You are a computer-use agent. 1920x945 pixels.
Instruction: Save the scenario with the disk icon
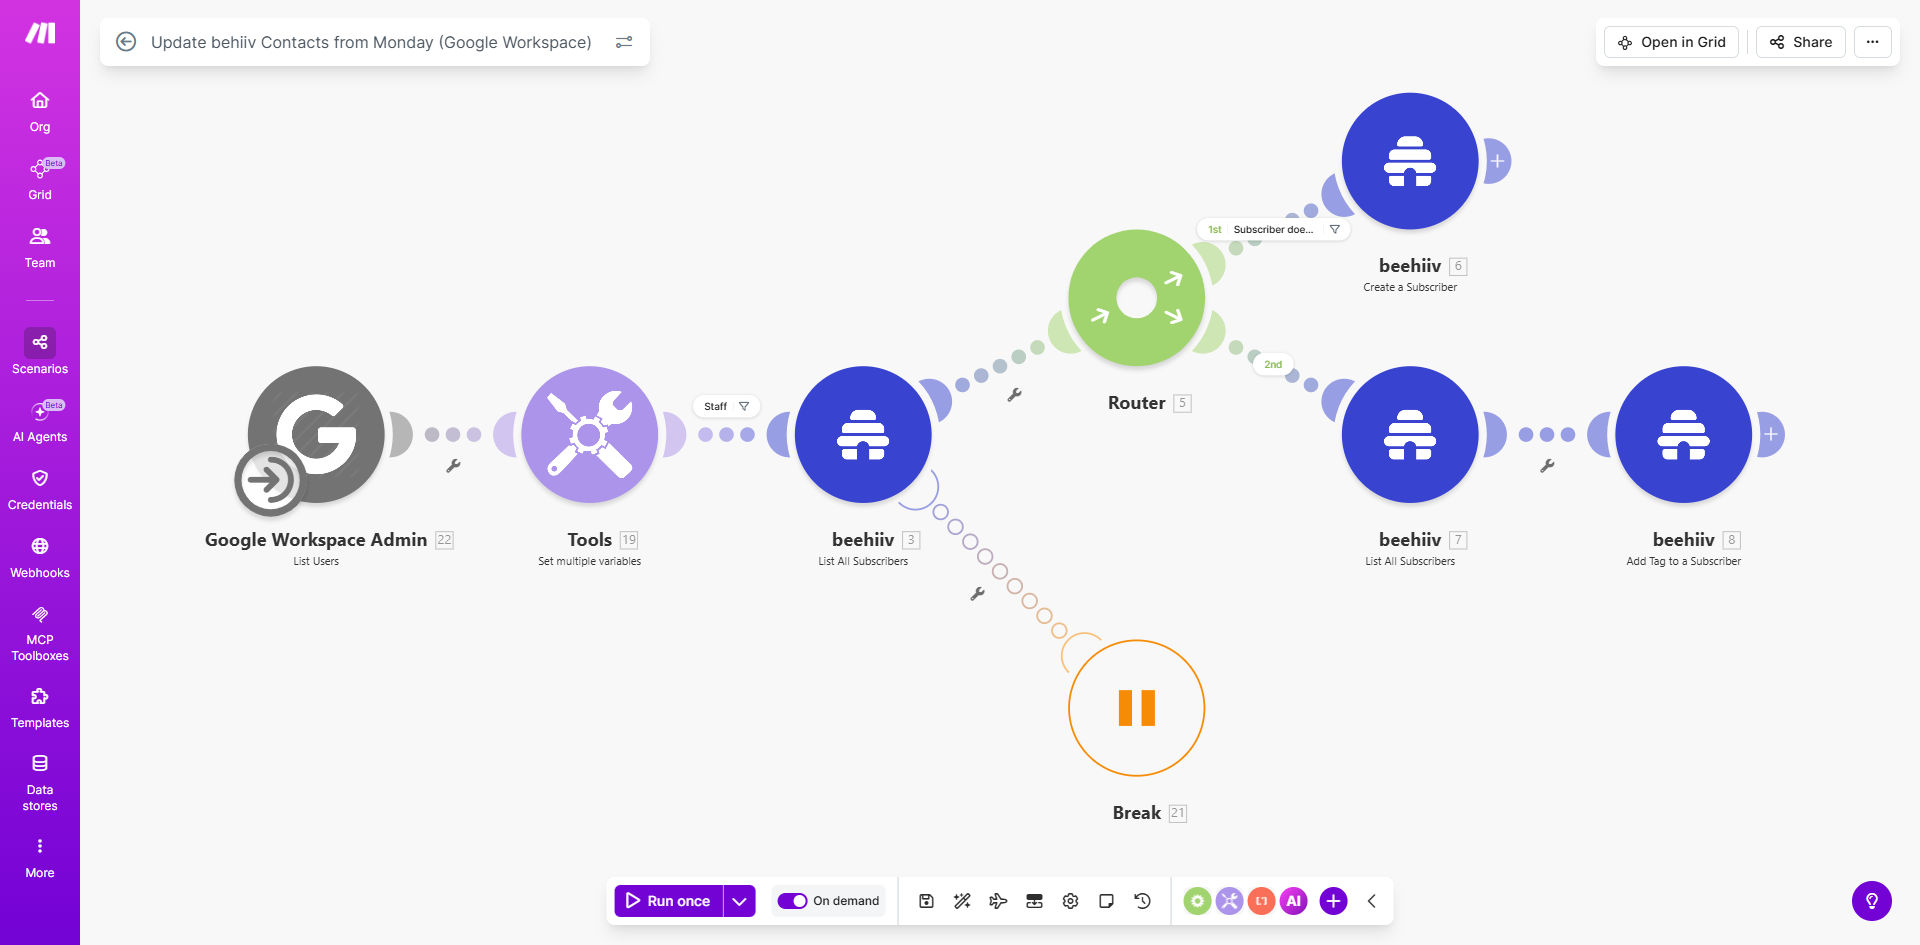tap(926, 901)
